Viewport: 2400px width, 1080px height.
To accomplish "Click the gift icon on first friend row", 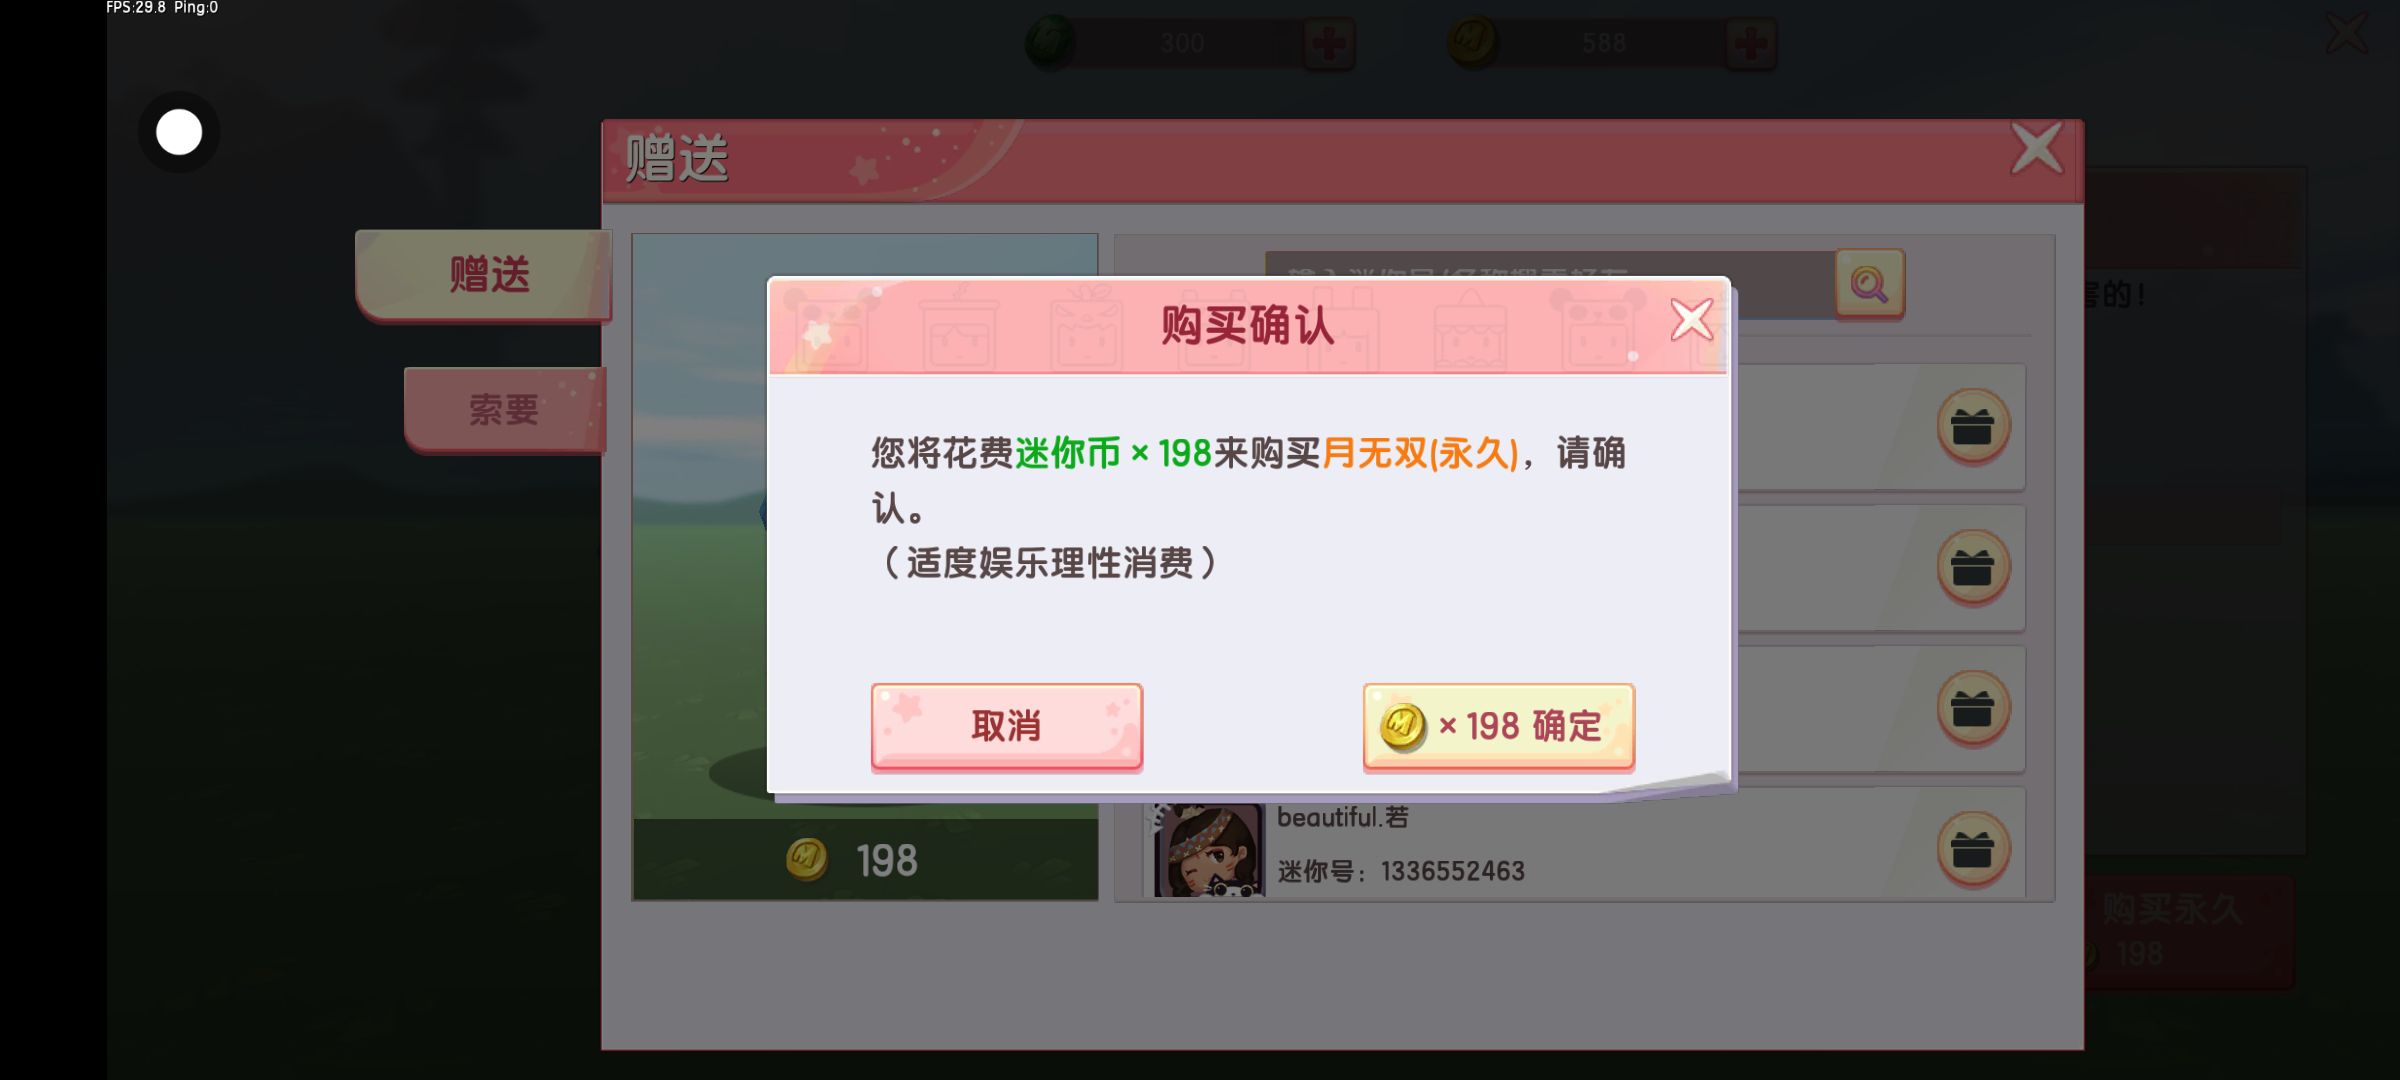I will pyautogui.click(x=1973, y=427).
